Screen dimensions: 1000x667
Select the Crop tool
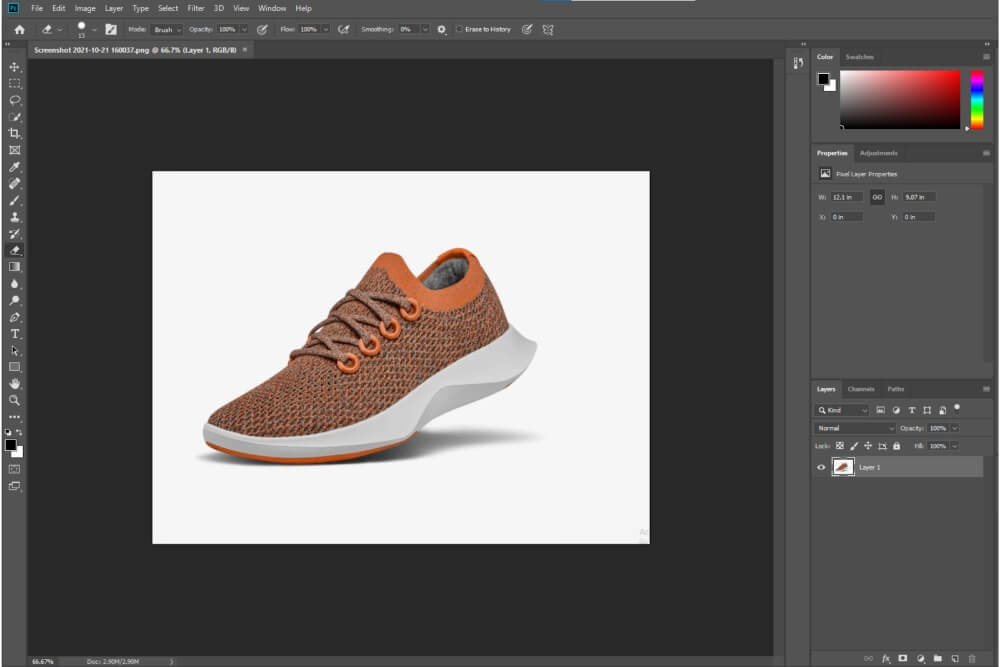[15, 133]
